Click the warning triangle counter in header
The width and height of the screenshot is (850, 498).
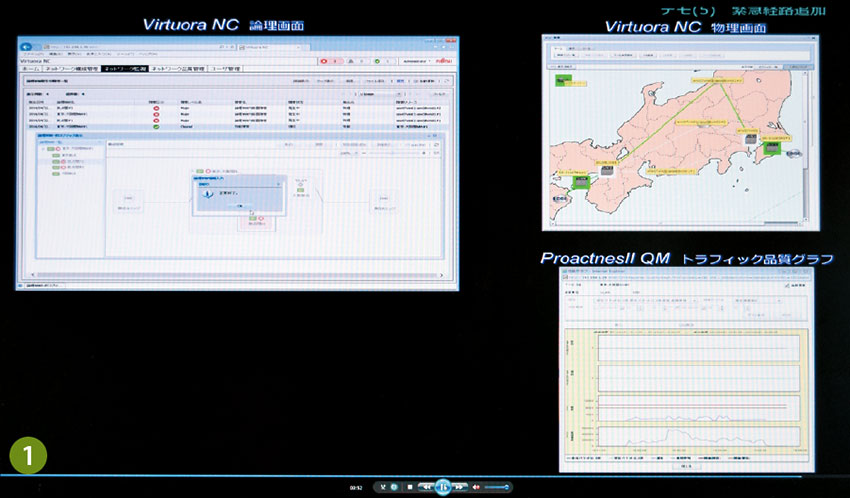point(356,61)
